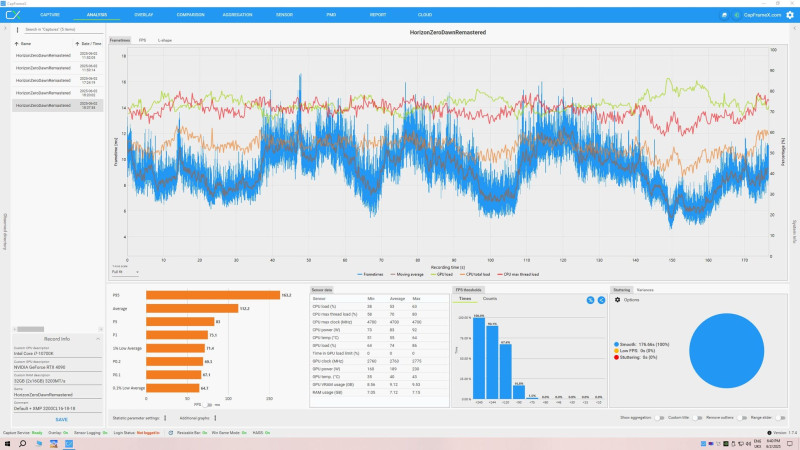
Task: Open the COMPARISON tab
Action: tap(191, 15)
